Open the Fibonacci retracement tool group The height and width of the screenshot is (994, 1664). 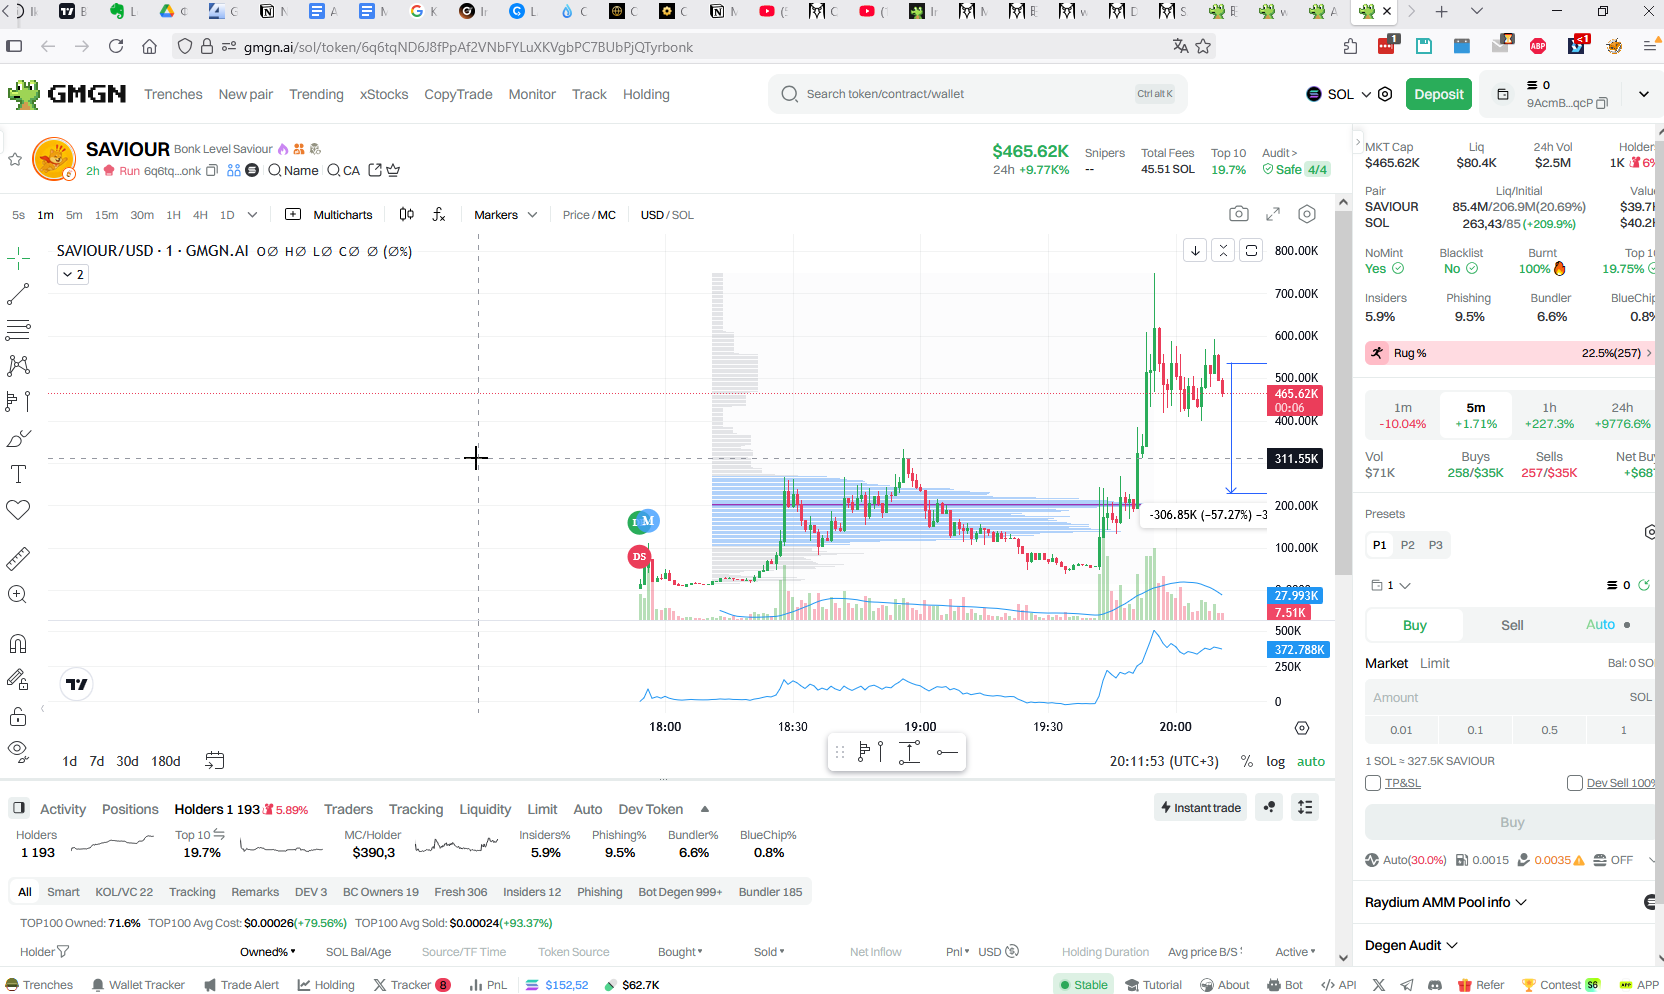18,329
